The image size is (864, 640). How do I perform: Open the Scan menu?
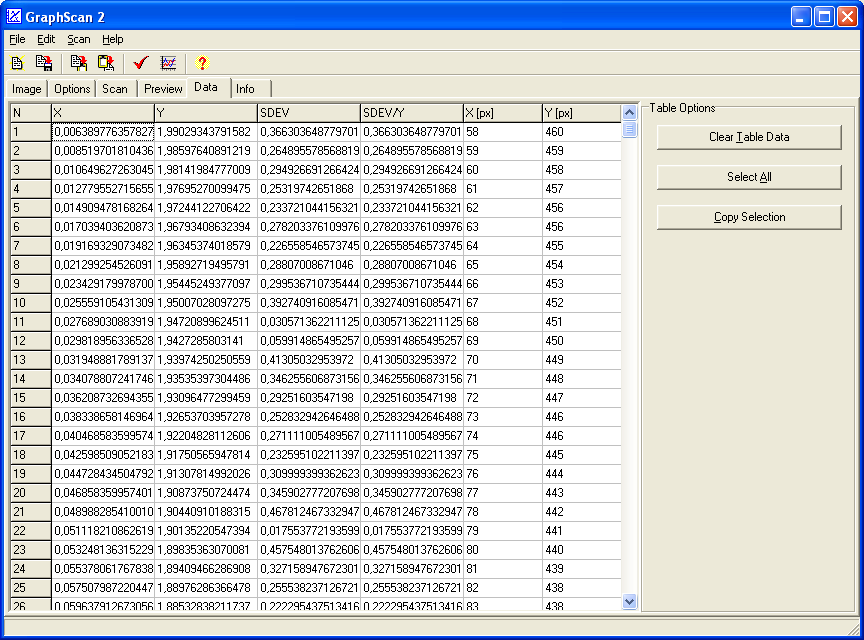point(79,39)
